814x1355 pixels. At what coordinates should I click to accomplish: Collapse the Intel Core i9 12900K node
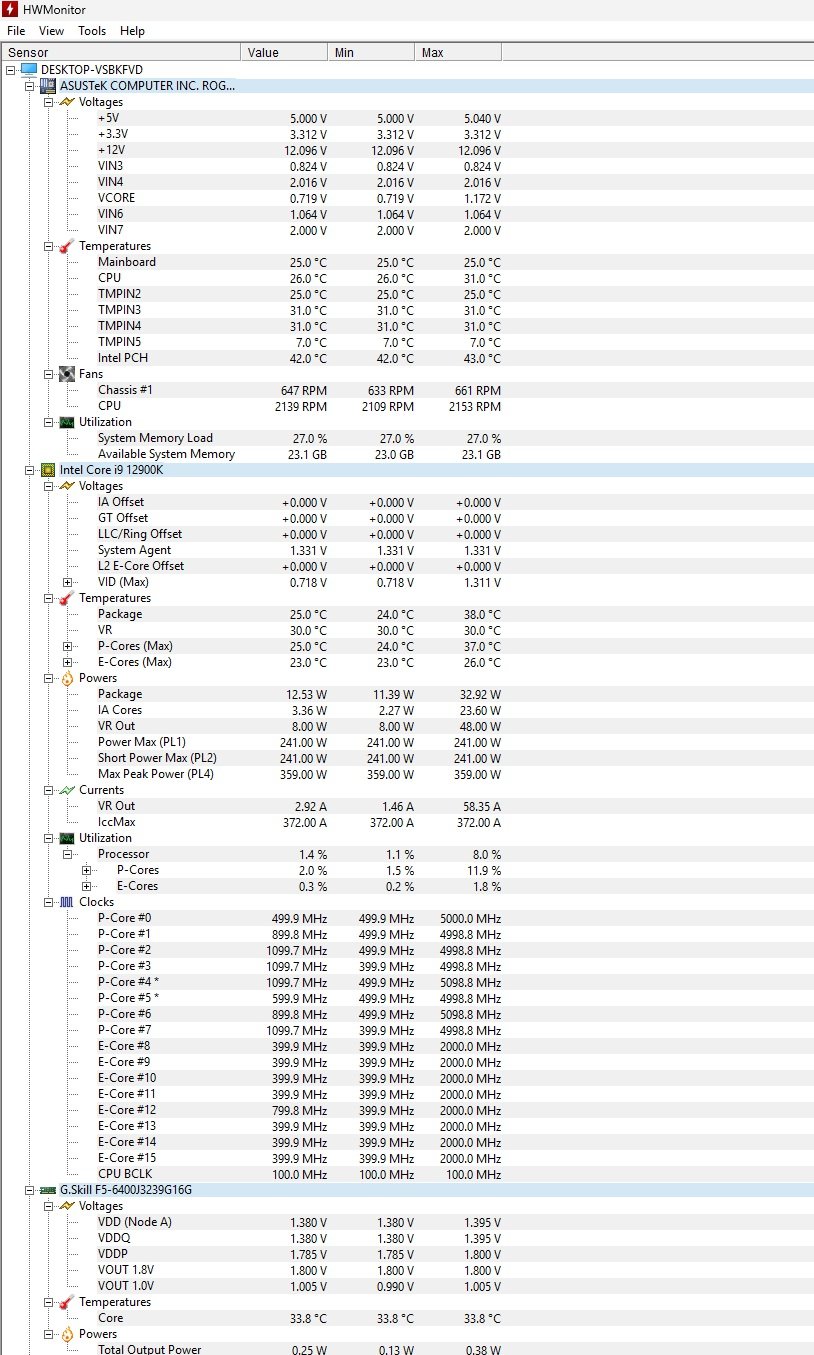[x=30, y=470]
